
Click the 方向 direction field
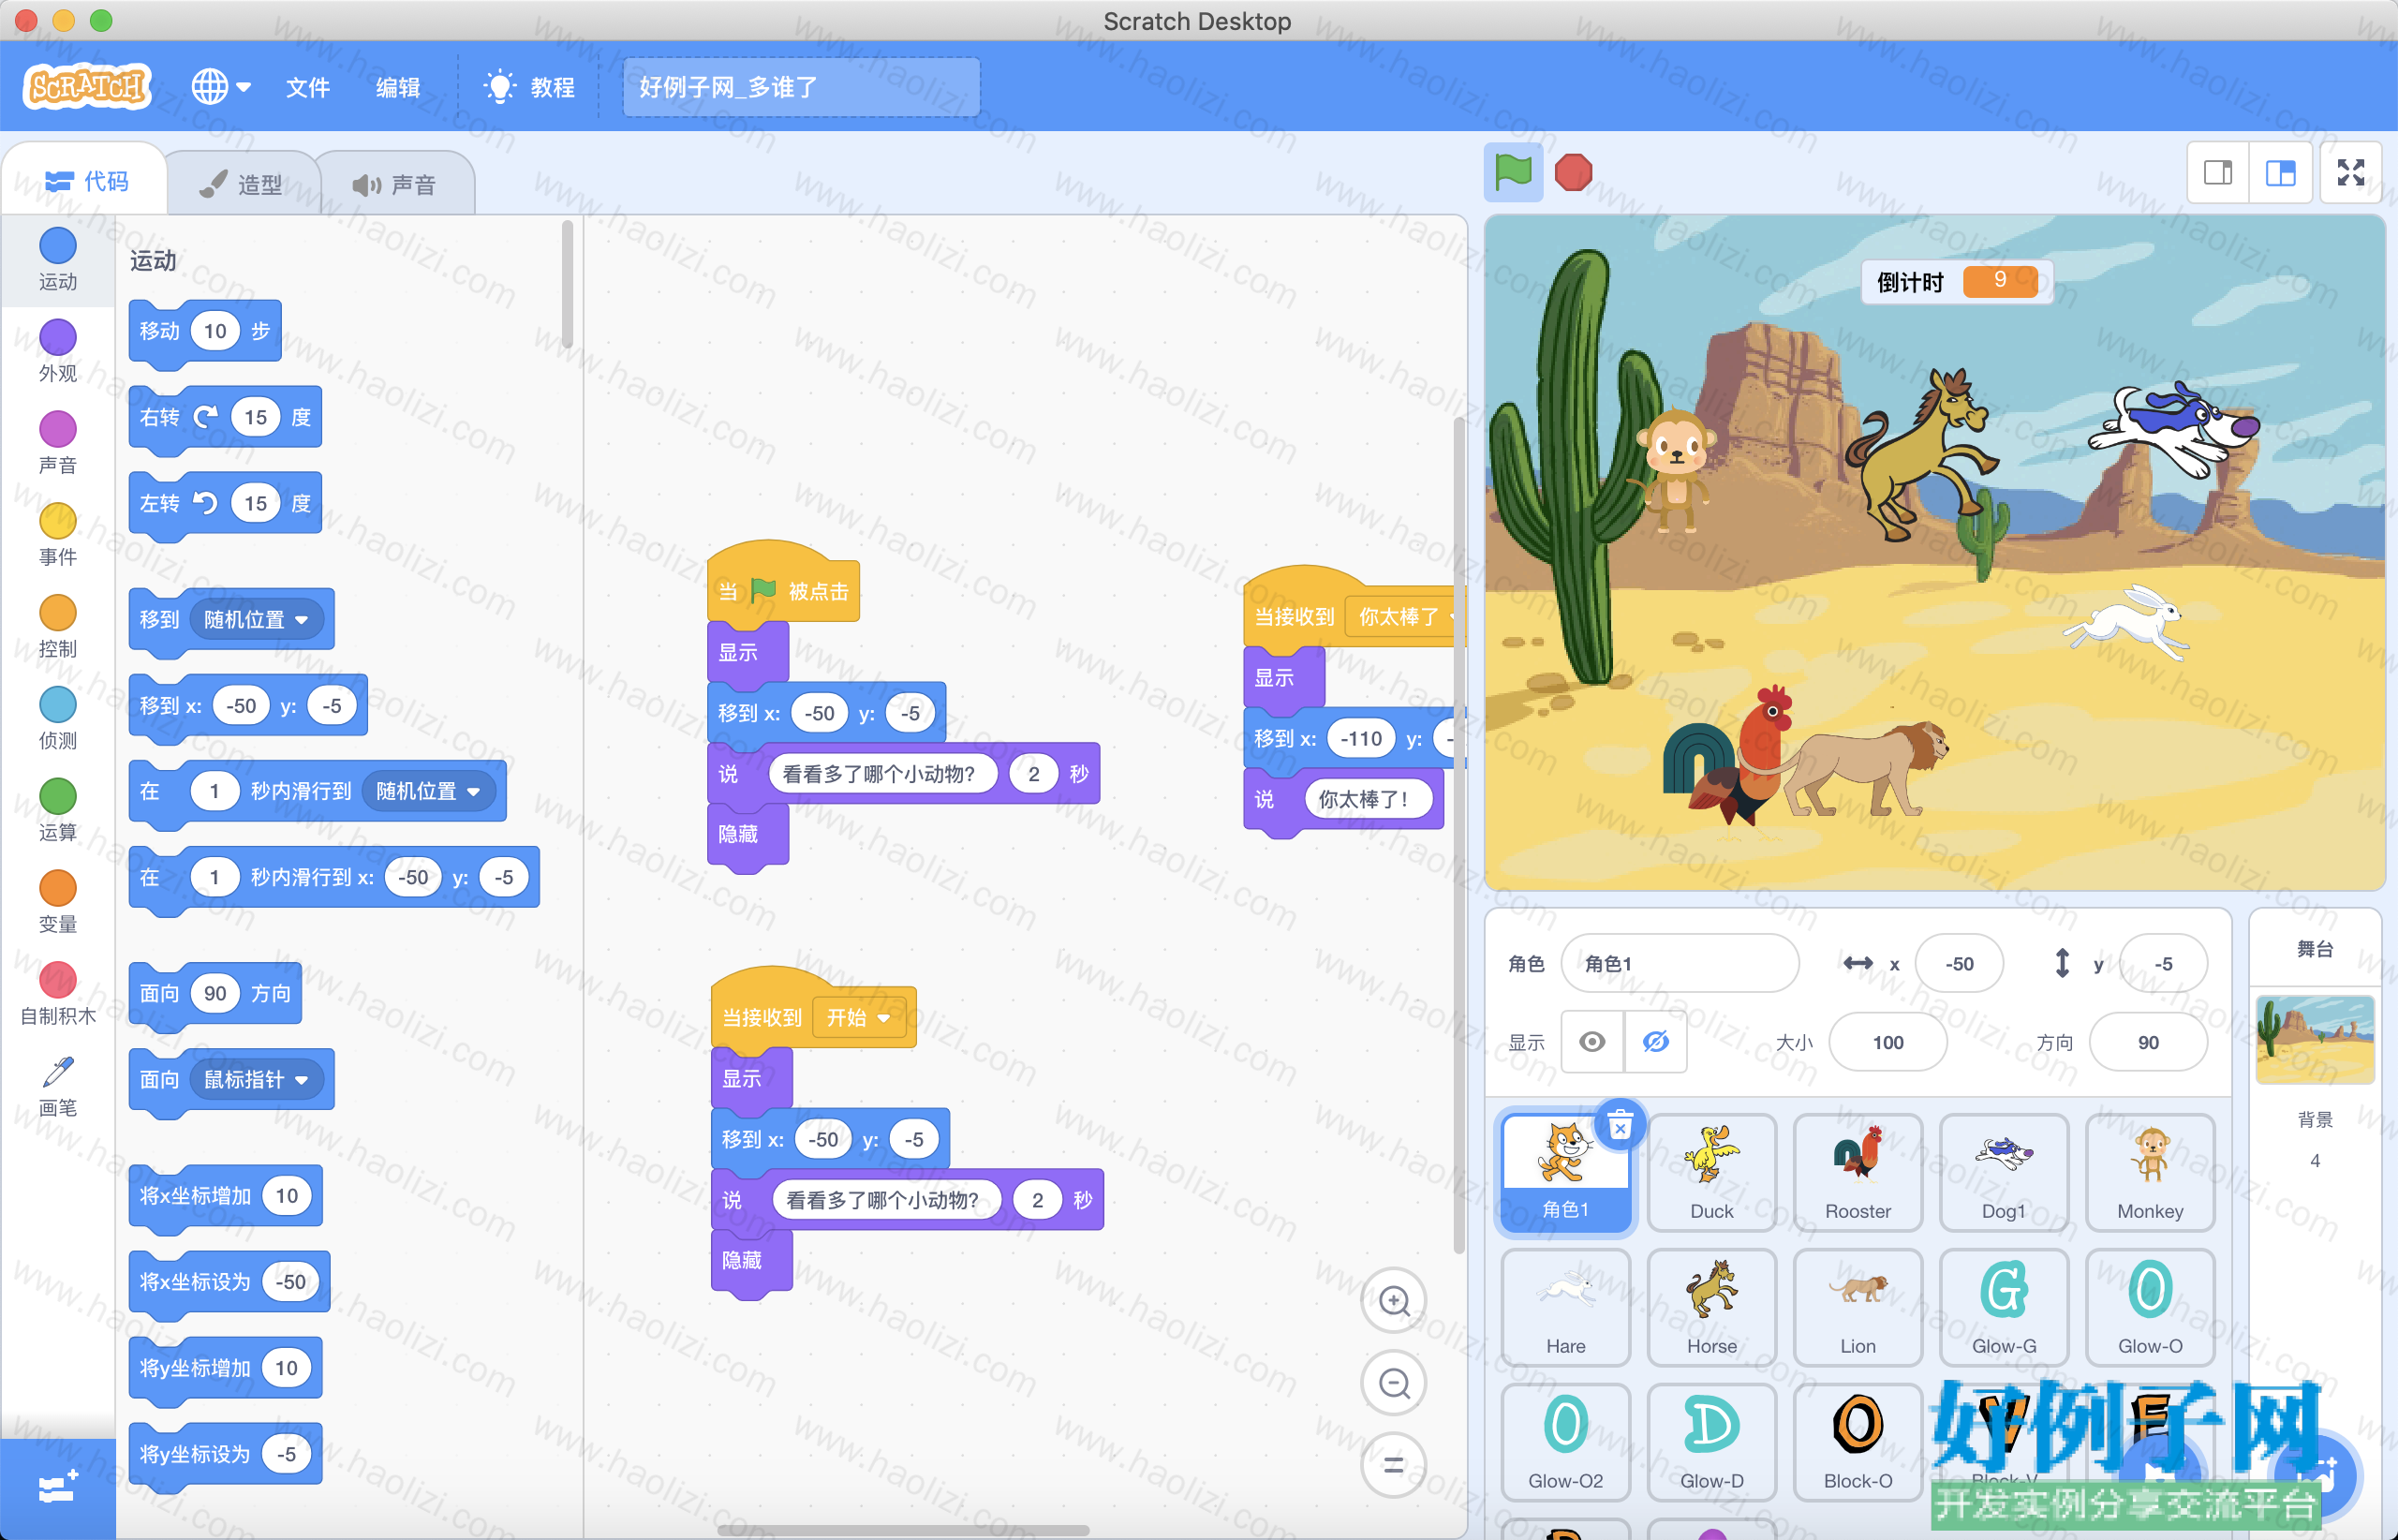2148,1042
